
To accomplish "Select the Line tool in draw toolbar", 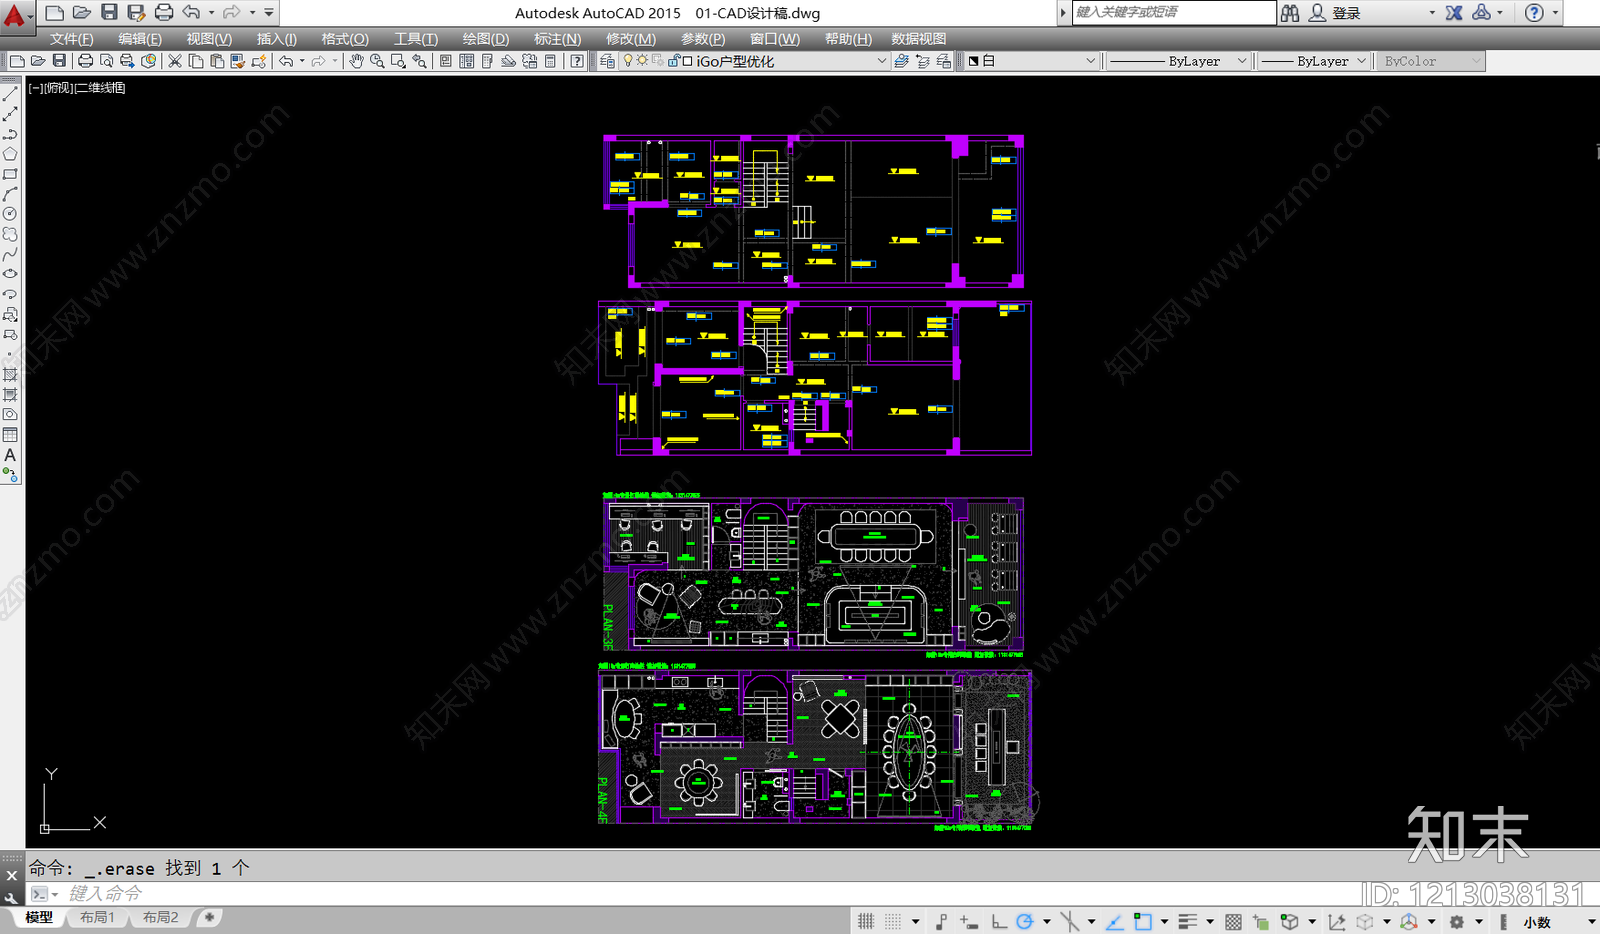I will (x=10, y=94).
